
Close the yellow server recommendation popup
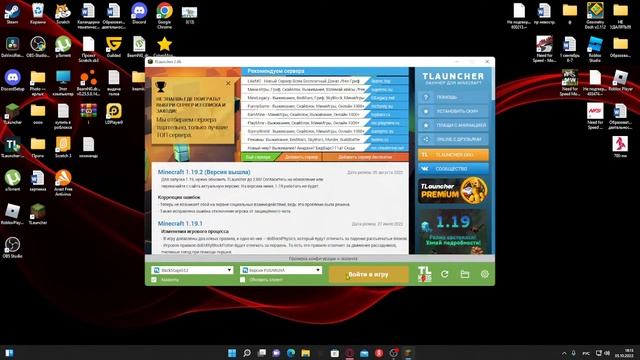(x=228, y=83)
